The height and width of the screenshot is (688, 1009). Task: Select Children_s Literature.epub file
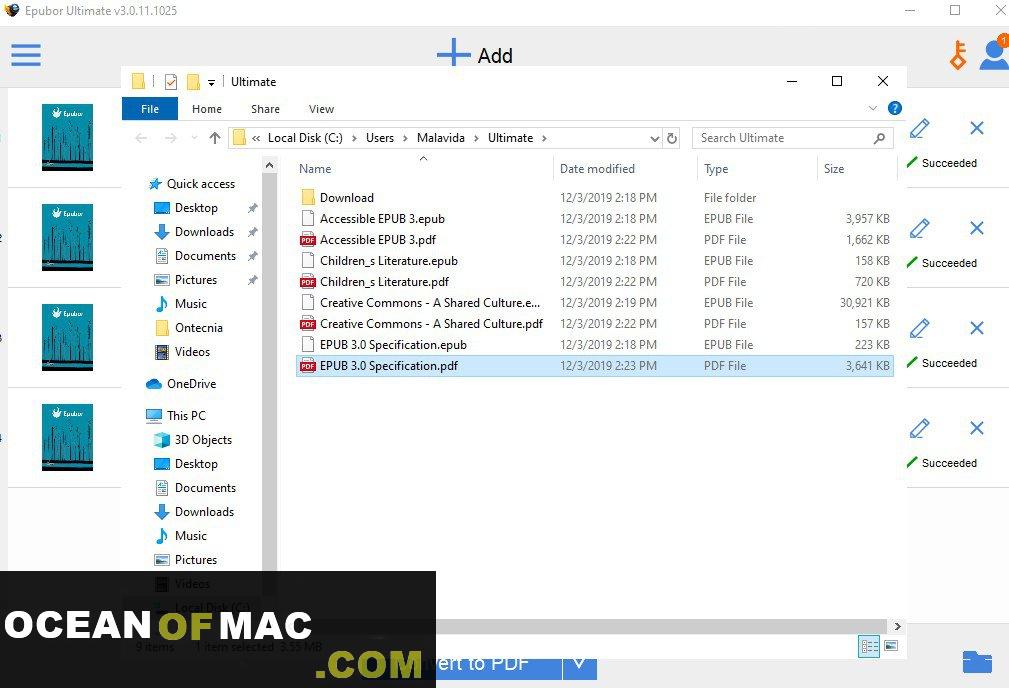coord(595,261)
